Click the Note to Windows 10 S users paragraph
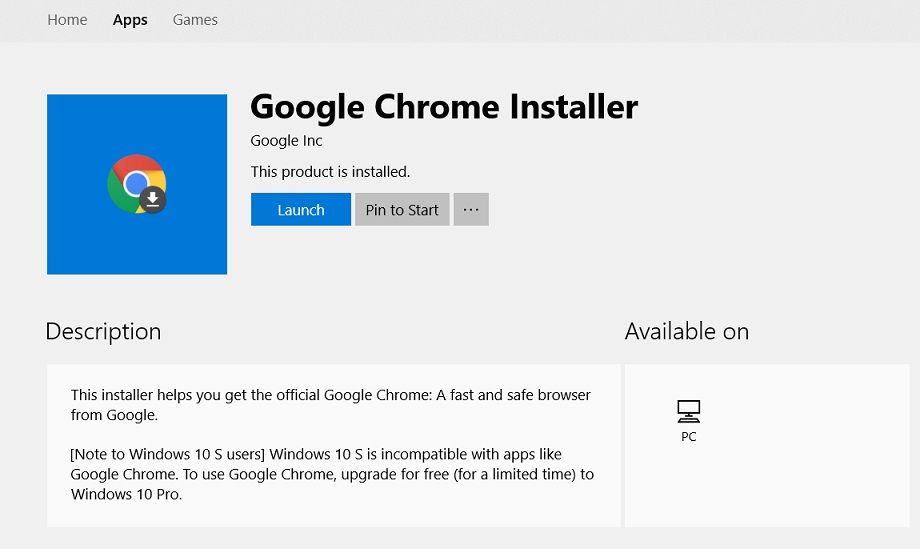 click(332, 474)
